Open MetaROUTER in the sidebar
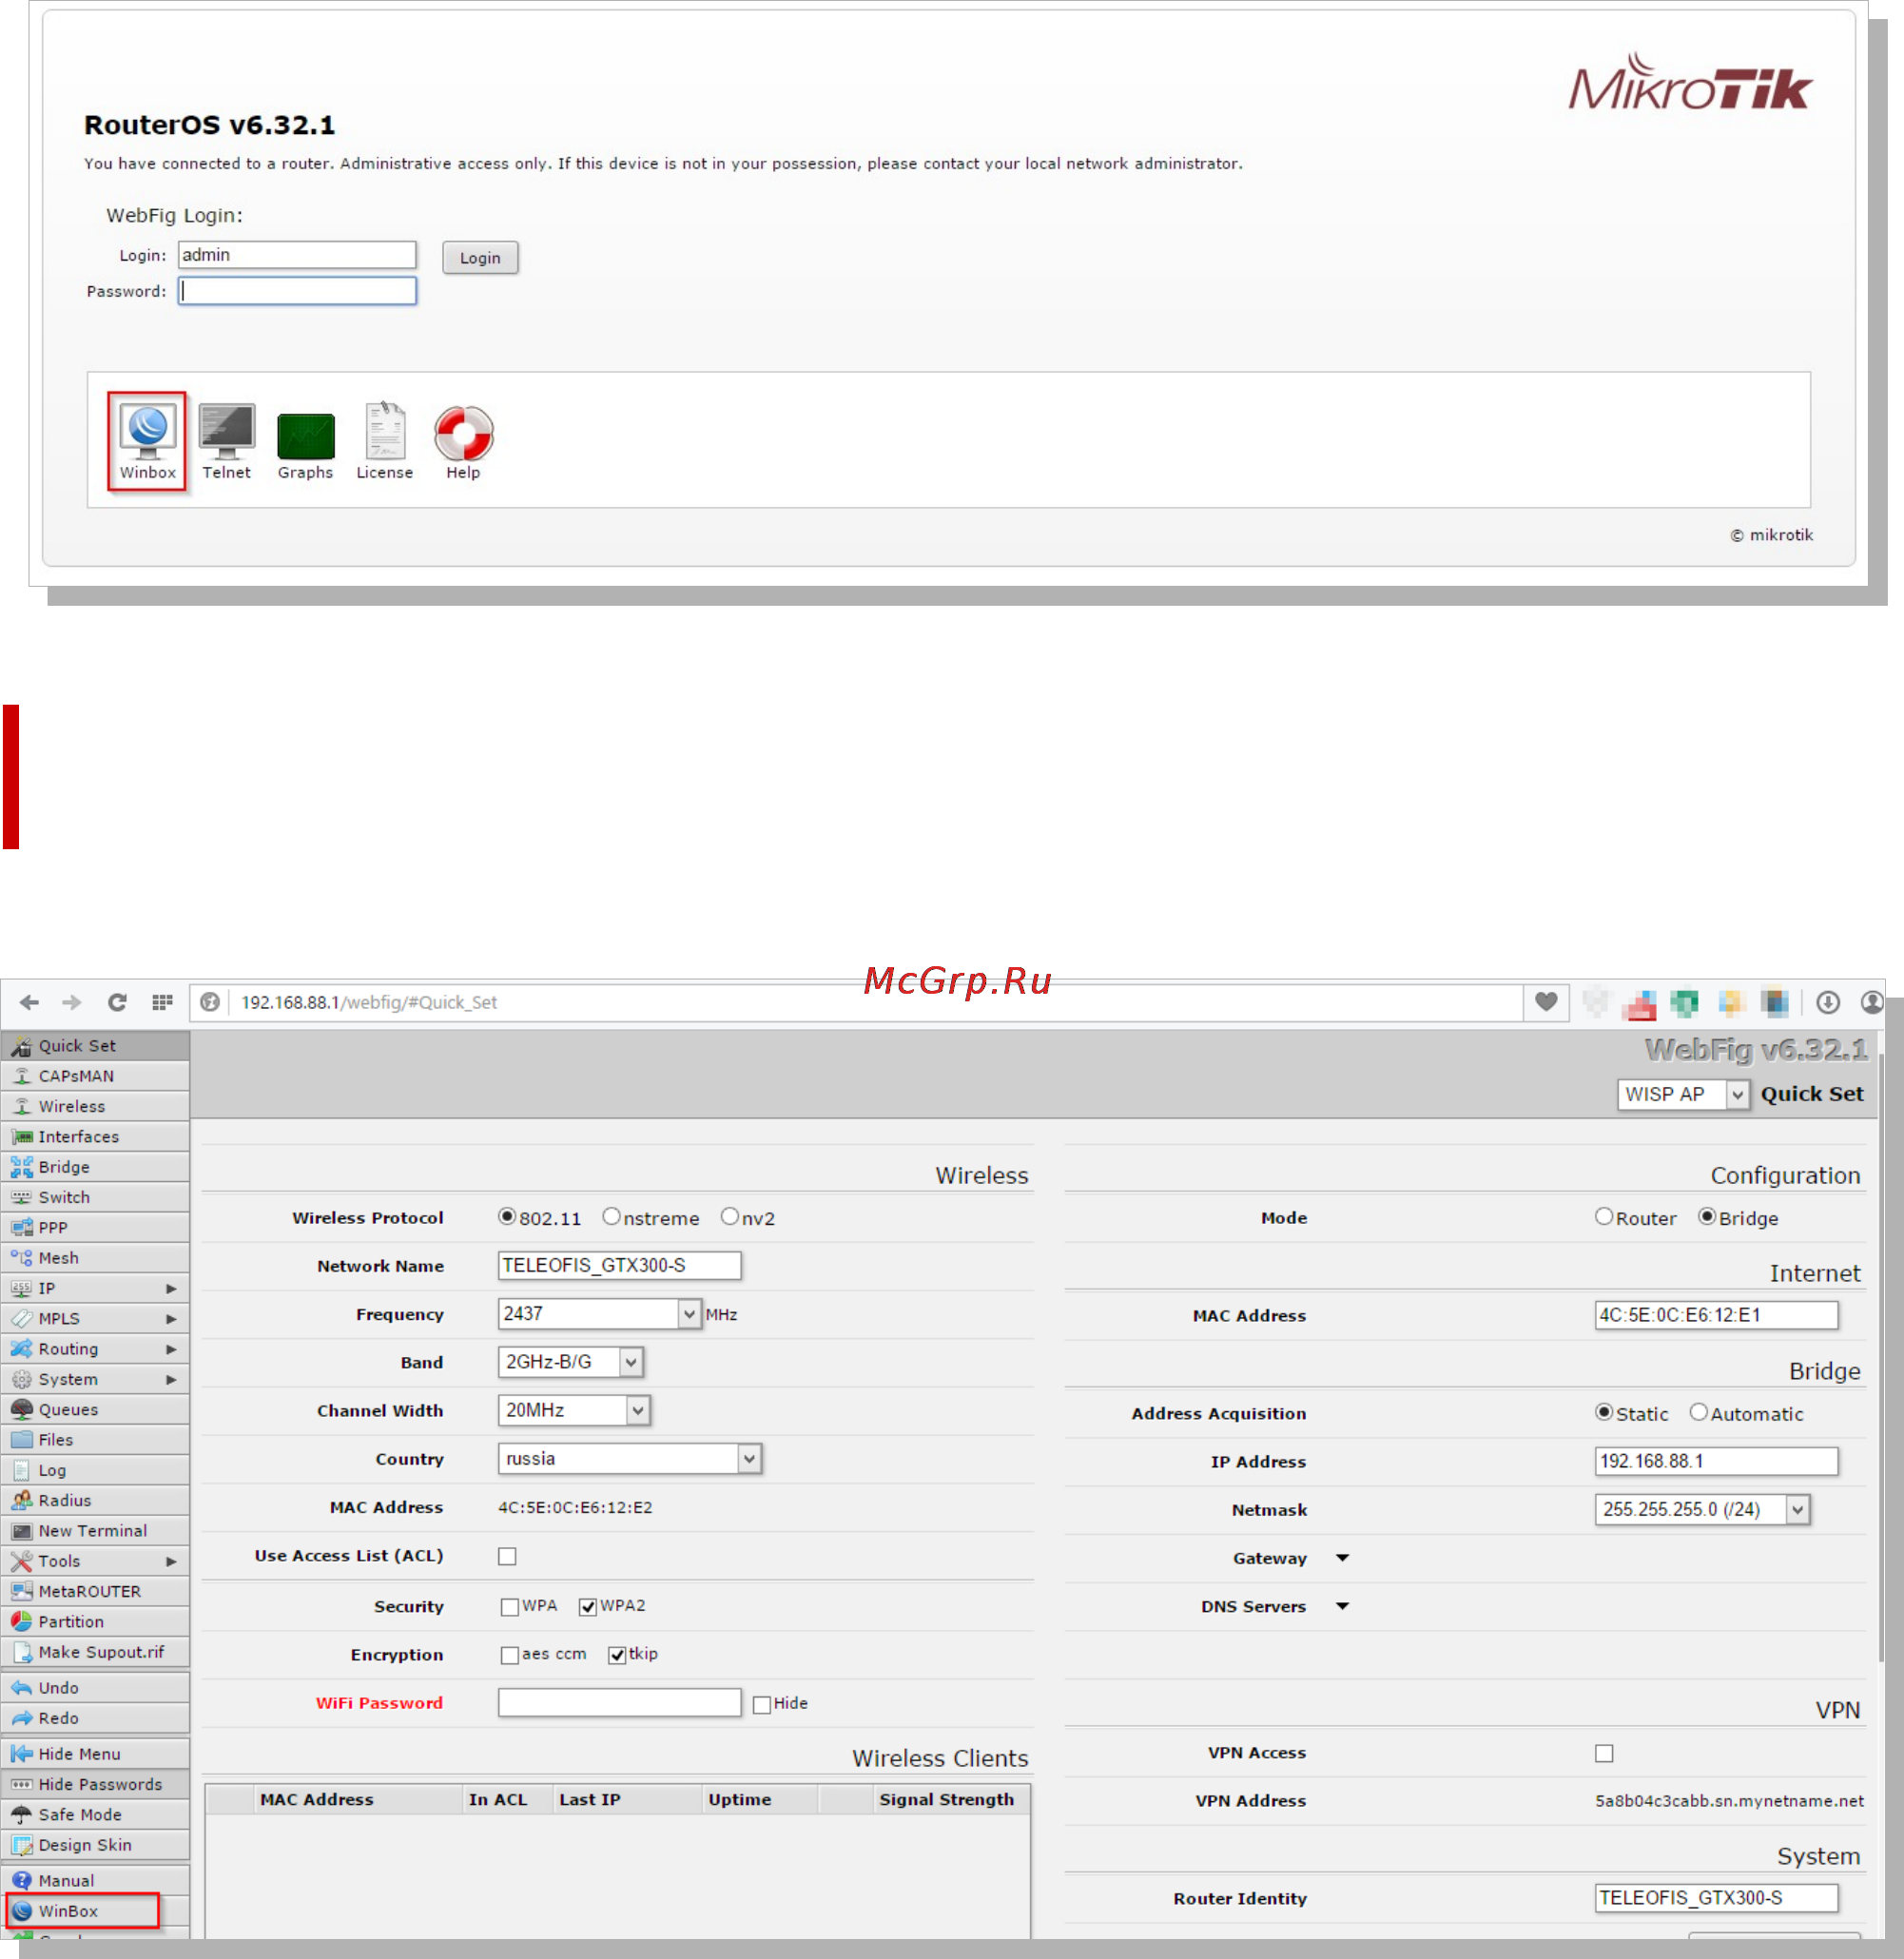Image resolution: width=1904 pixels, height=1959 pixels. click(95, 1591)
